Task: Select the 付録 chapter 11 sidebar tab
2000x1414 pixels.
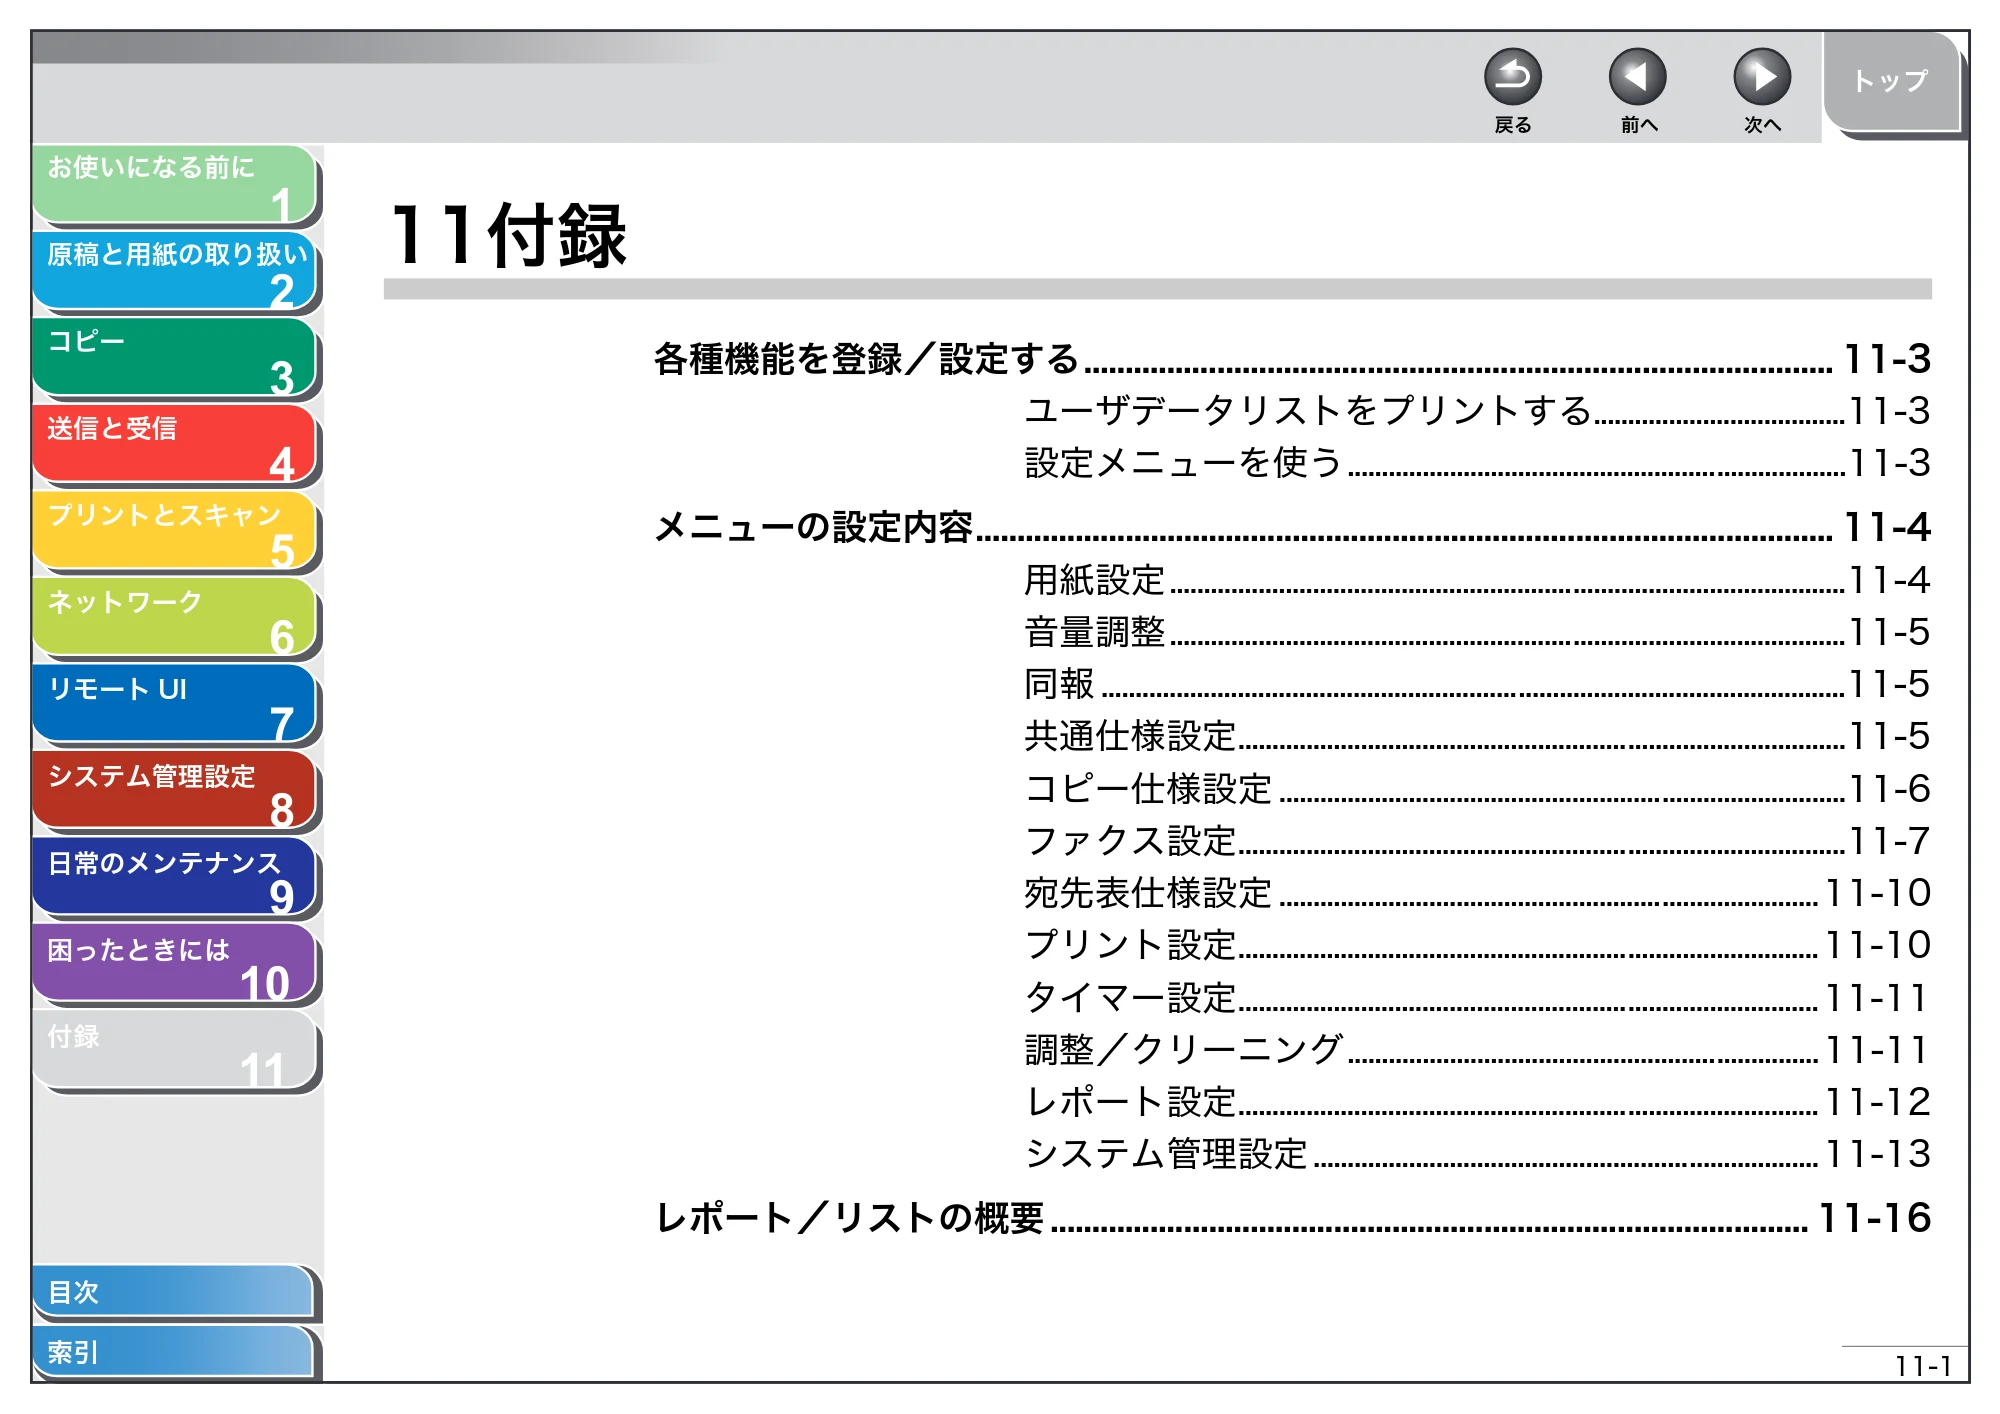Action: point(175,1050)
